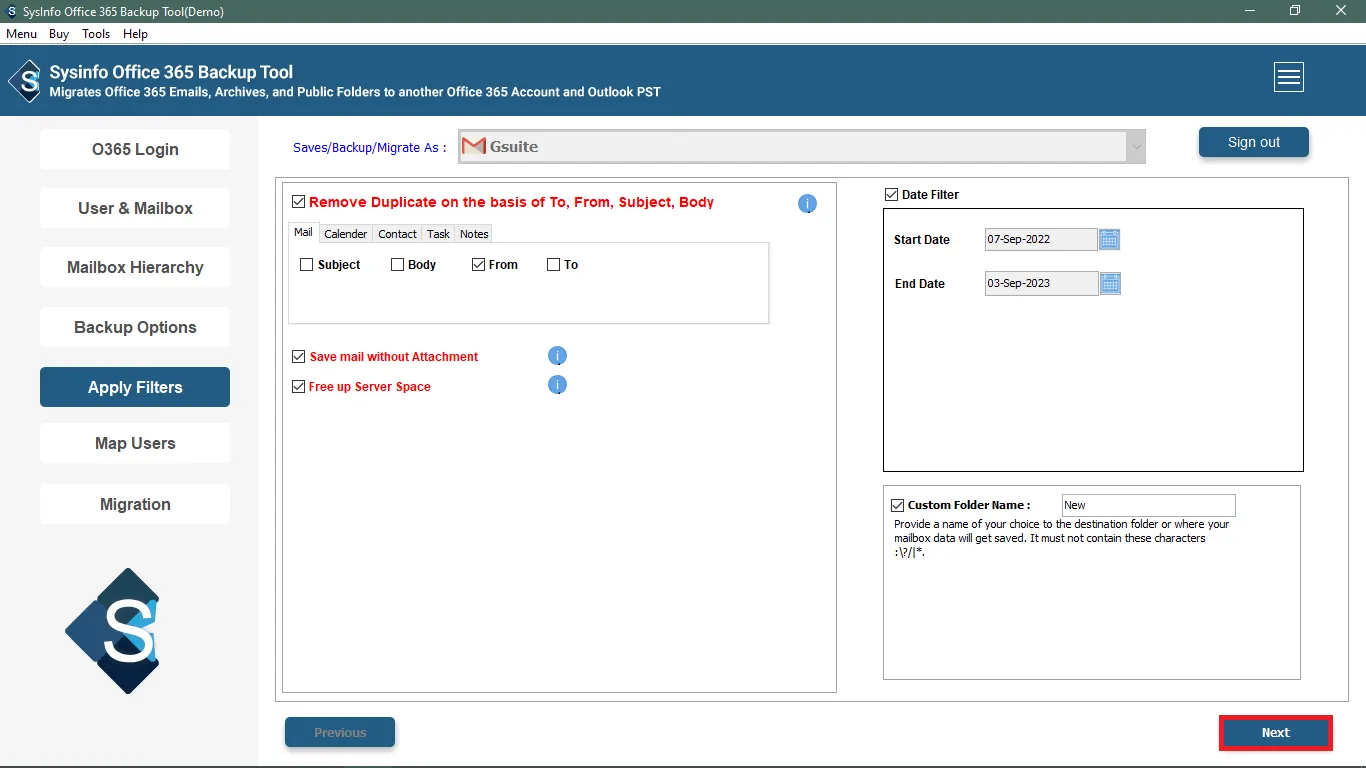The image size is (1366, 768).
Task: Open the Tools menu
Action: coord(96,34)
